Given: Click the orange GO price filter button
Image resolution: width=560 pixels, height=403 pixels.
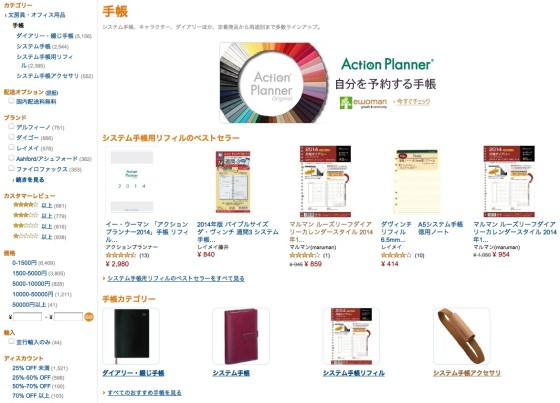Looking at the screenshot, I should tap(89, 317).
